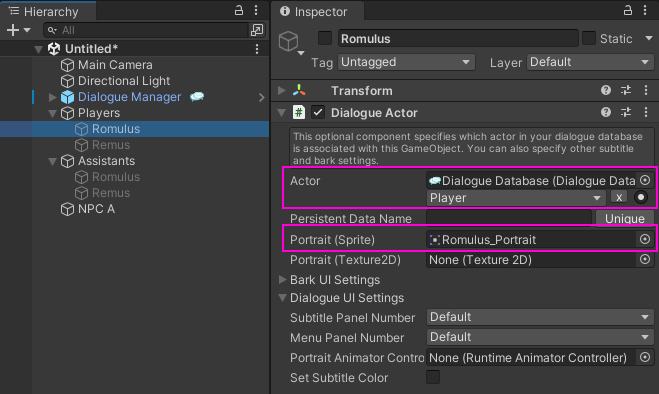Open the Layer dropdown showing Default
The image size is (659, 394).
(x=590, y=62)
